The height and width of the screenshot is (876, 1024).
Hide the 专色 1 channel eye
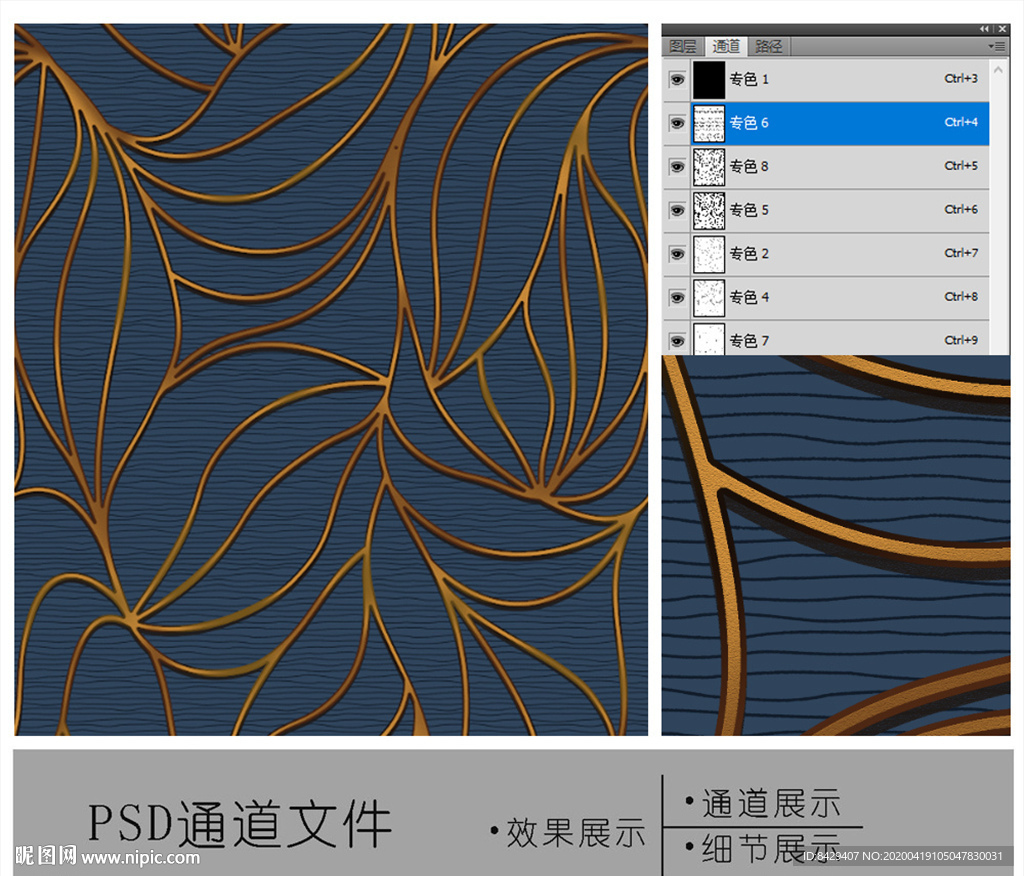(677, 80)
